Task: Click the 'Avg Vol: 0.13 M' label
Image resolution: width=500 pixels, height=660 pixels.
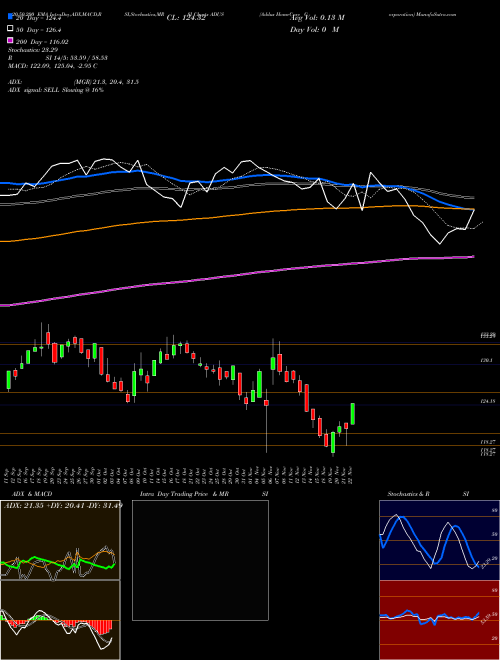Action: point(317,18)
